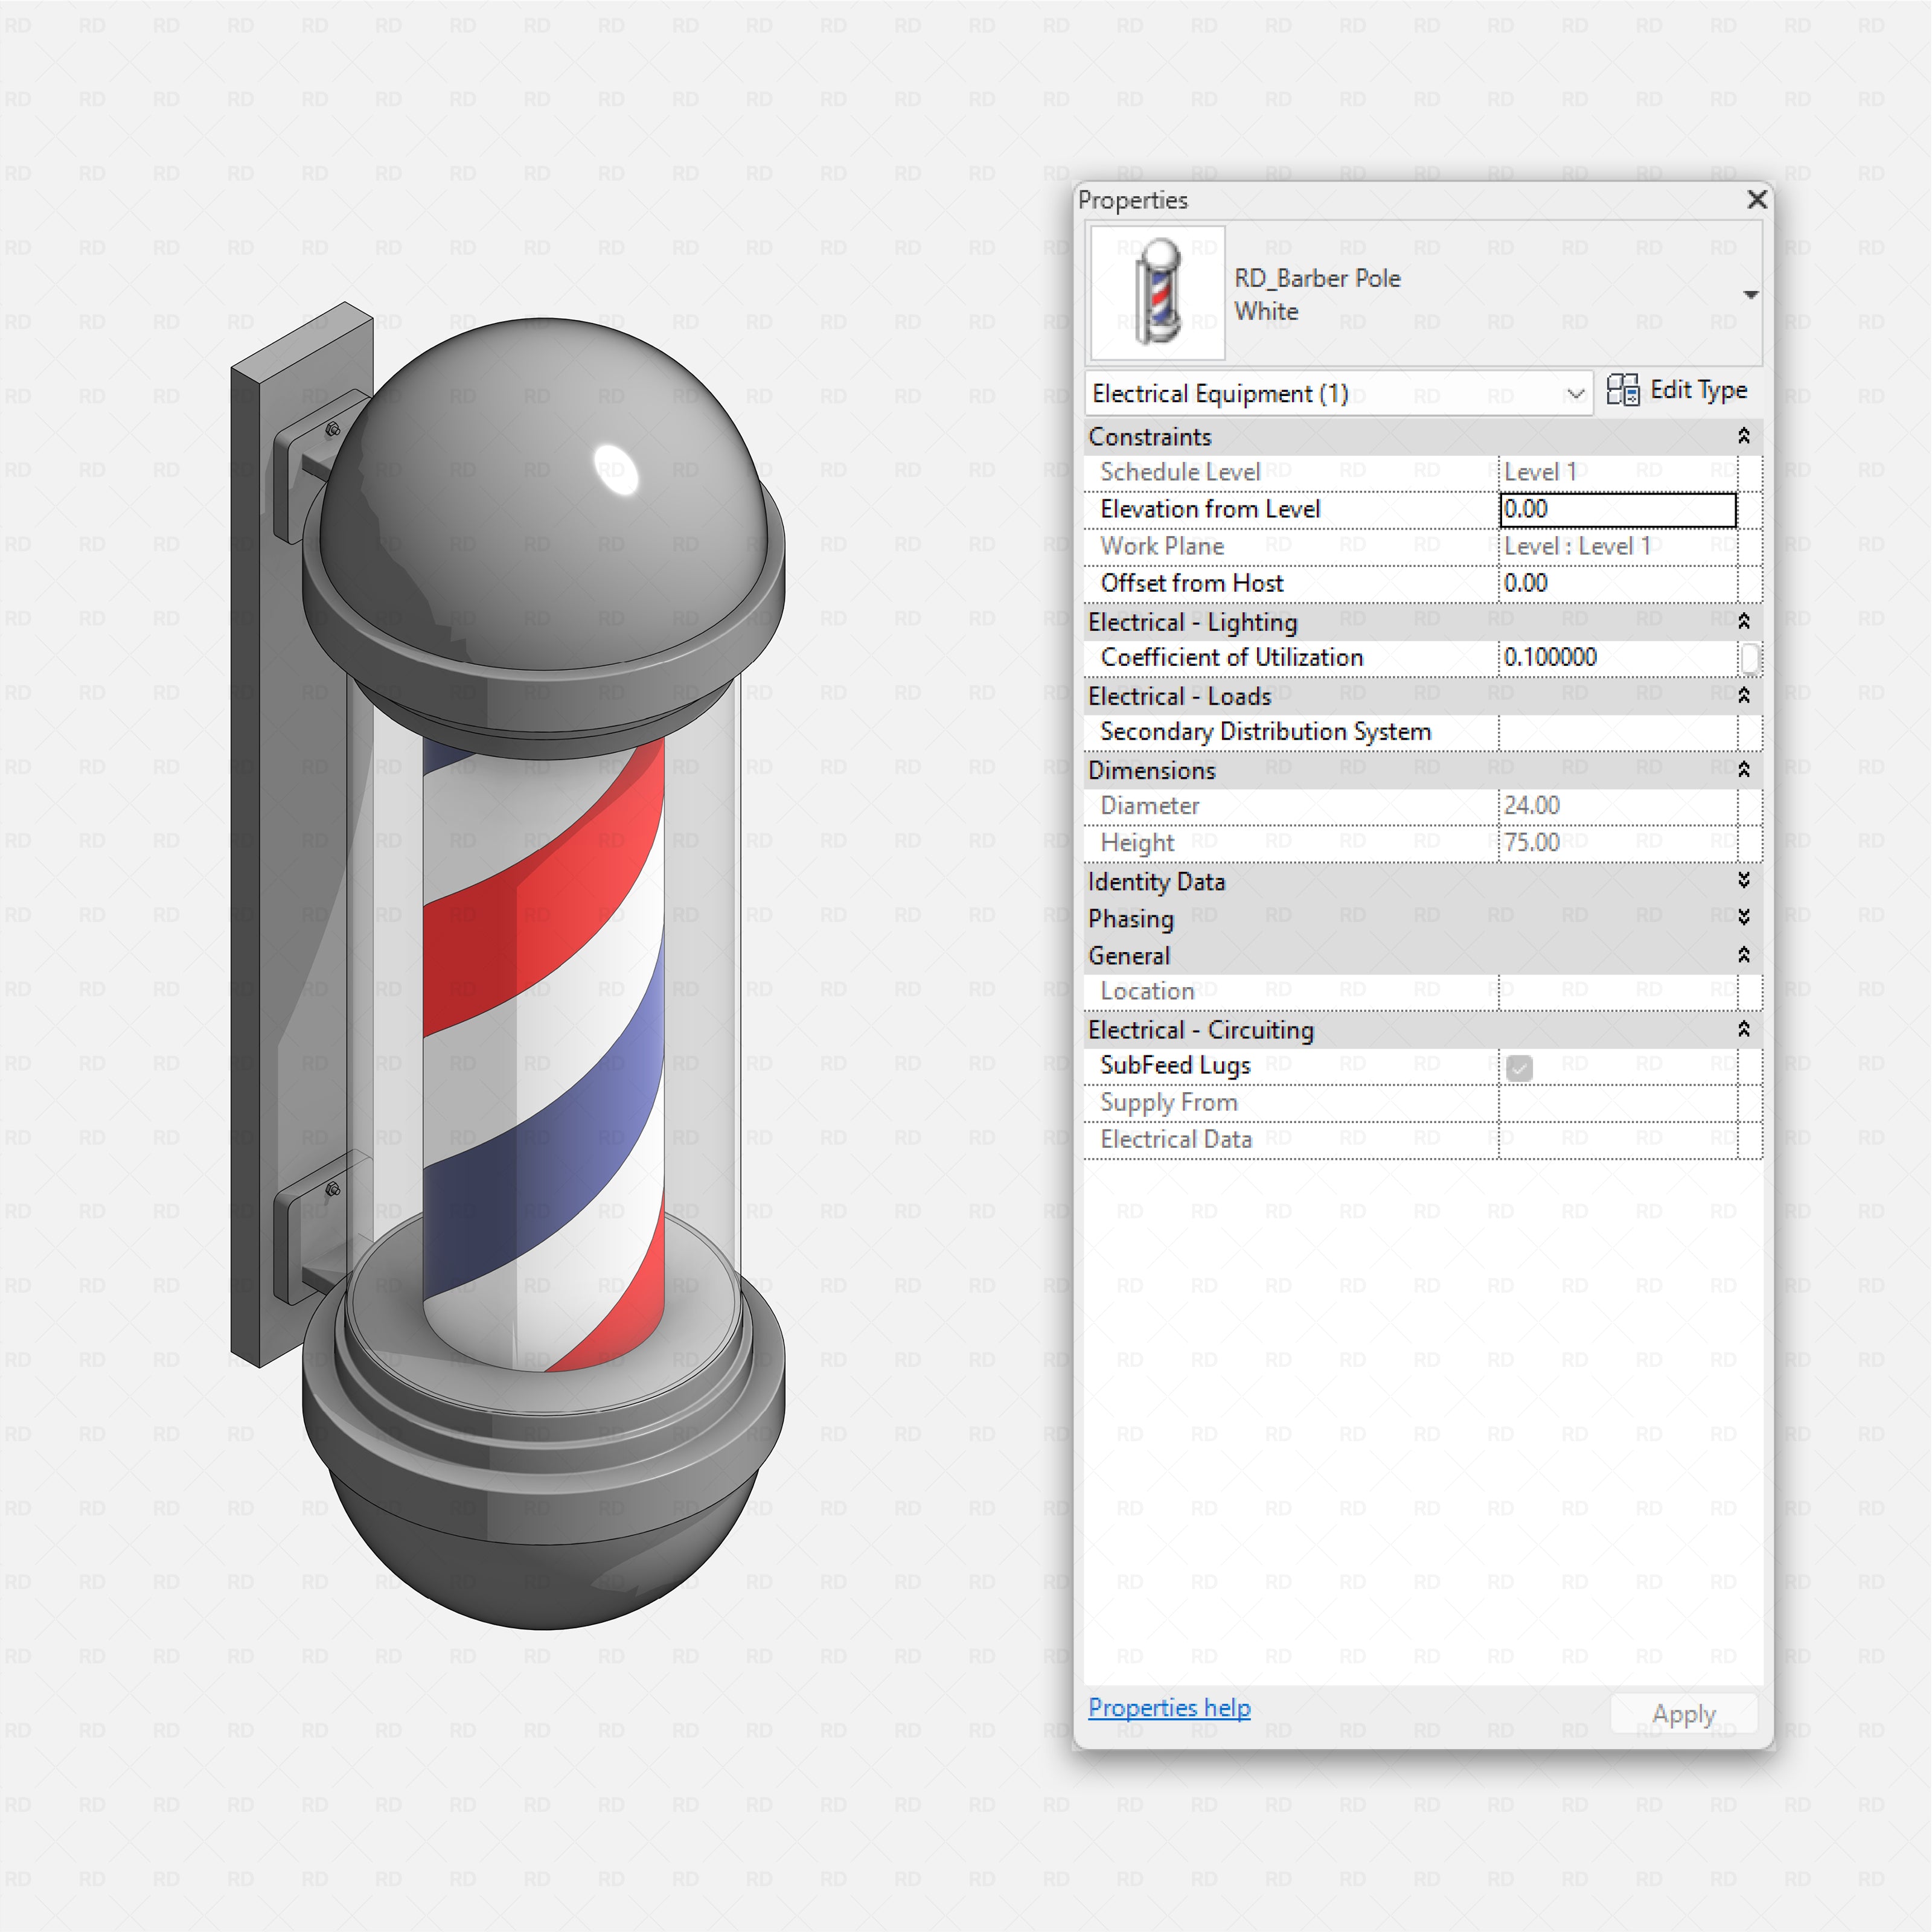Collapse the Electrical - Lighting section
The height and width of the screenshot is (1932, 1932).
click(1744, 621)
